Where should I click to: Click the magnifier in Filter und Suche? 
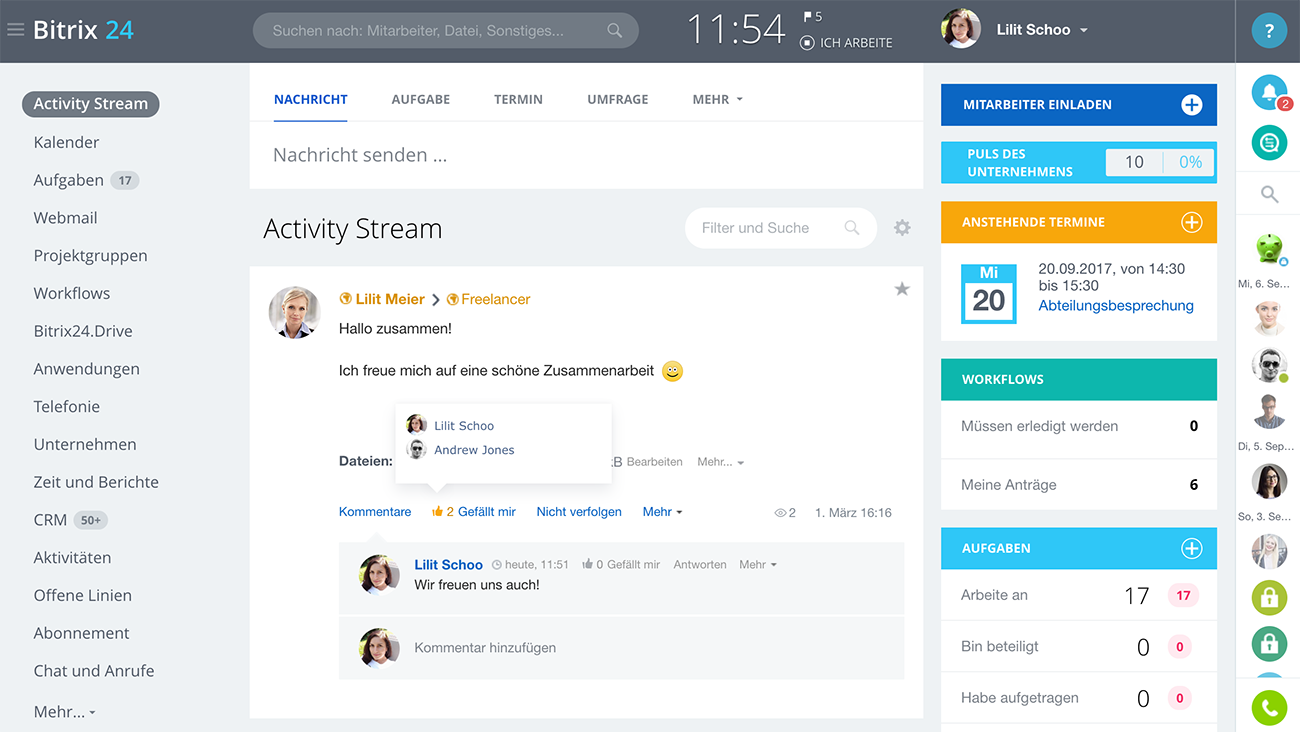click(852, 228)
